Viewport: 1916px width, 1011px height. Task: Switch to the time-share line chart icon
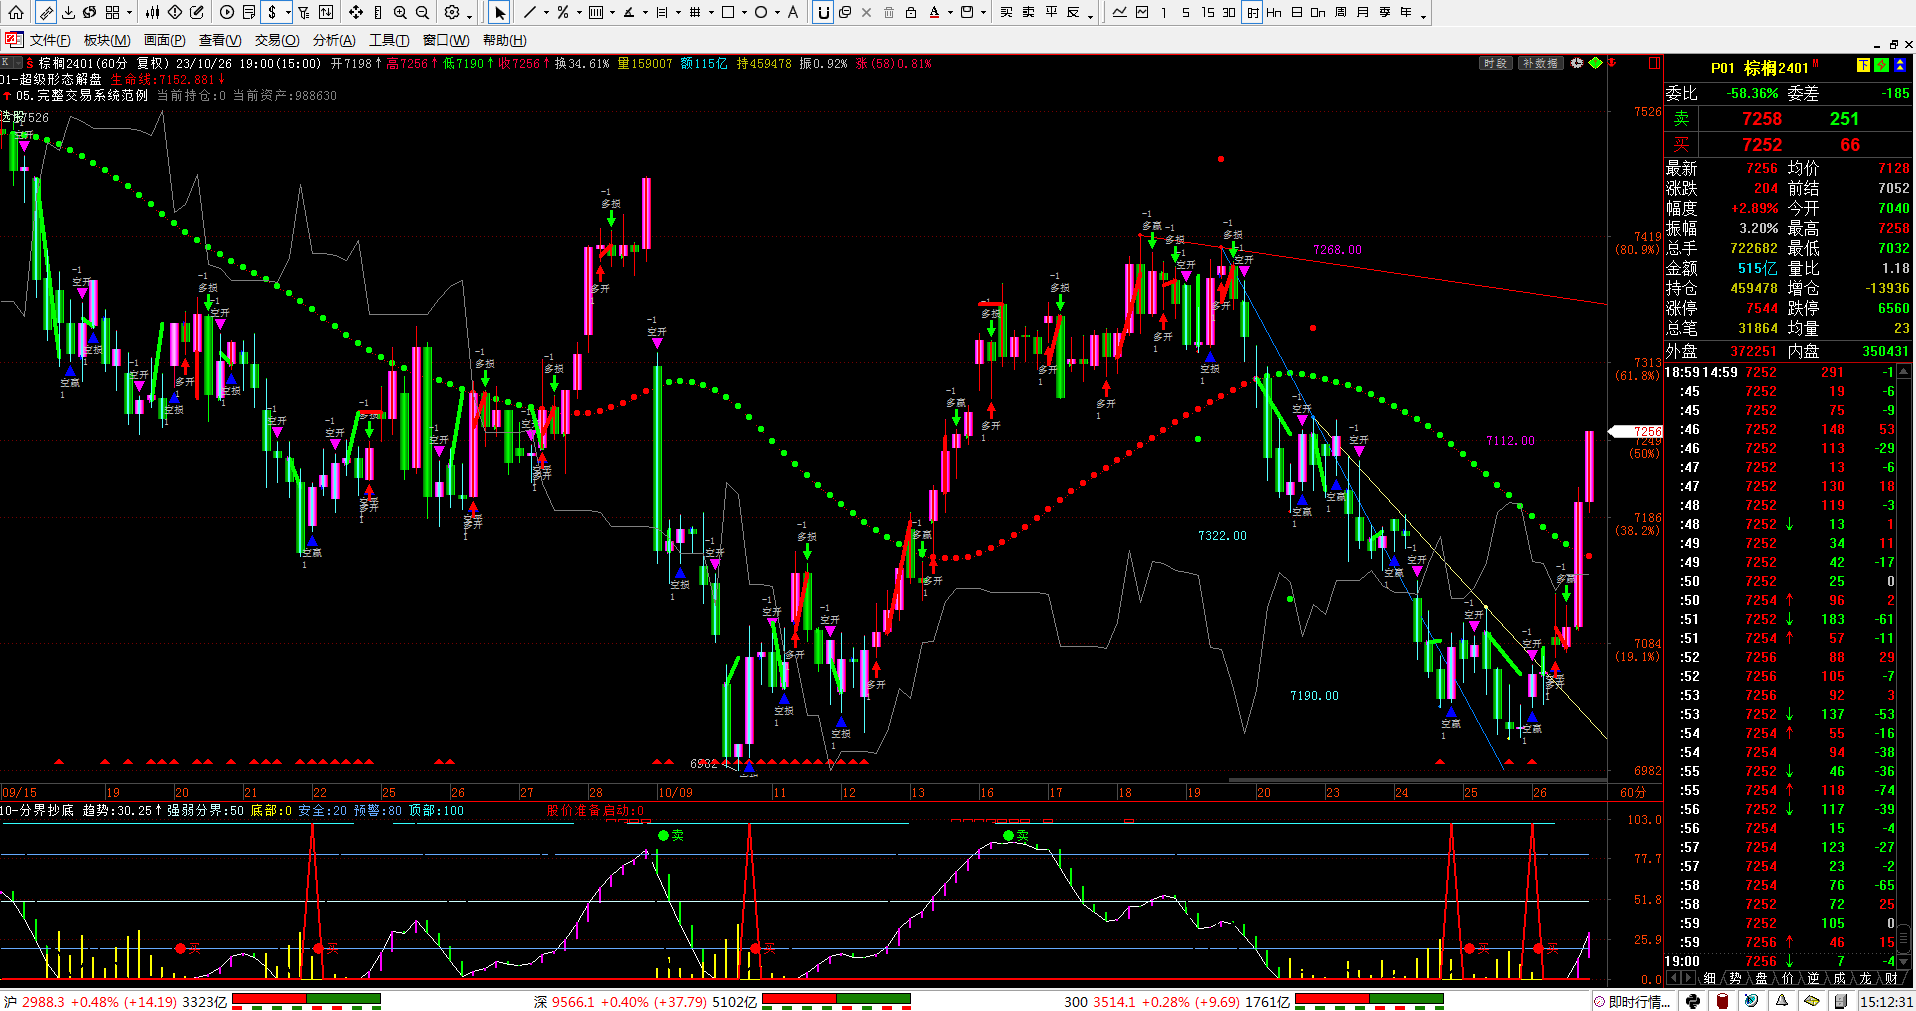[x=1119, y=12]
